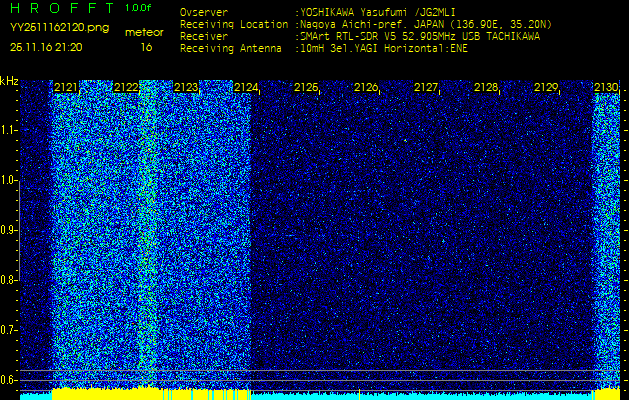Click the 1.1 kHz frequency axis label
The height and width of the screenshot is (400, 629).
[7, 130]
